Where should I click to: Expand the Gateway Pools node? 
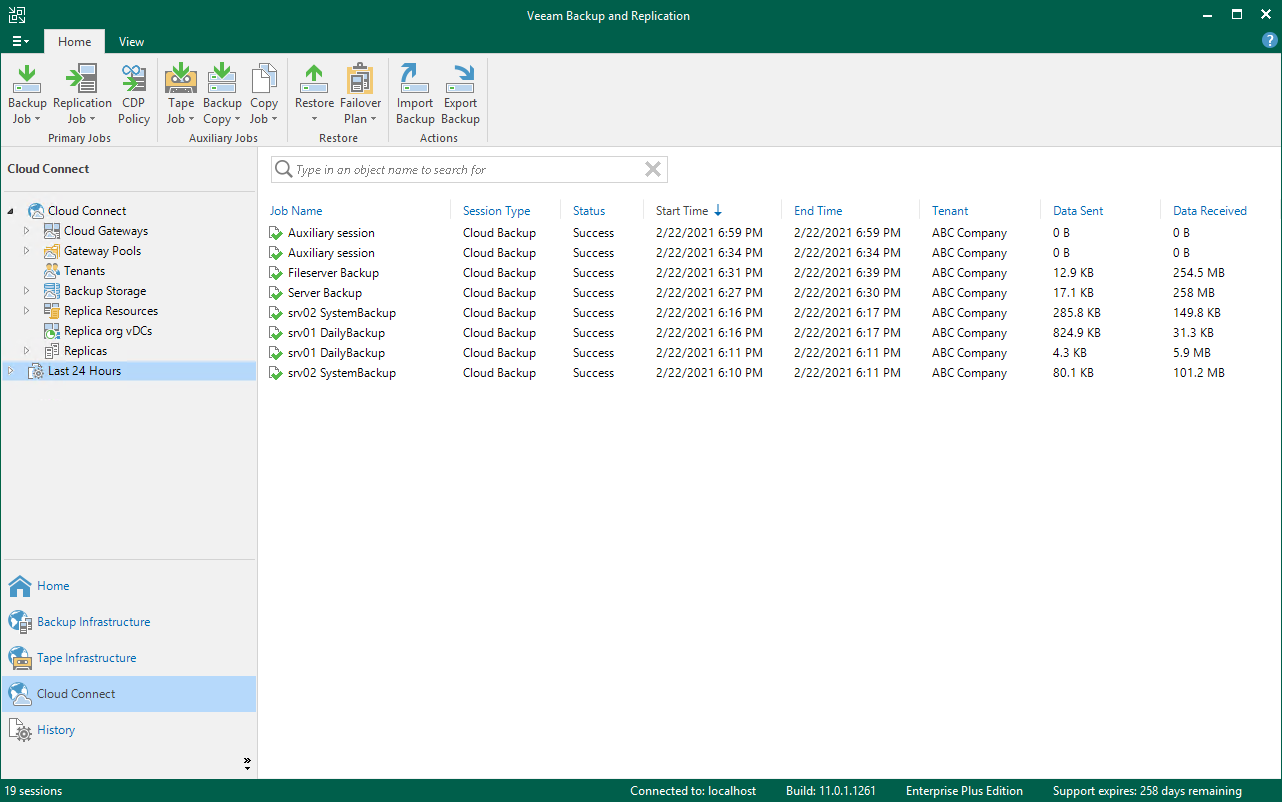click(x=27, y=251)
